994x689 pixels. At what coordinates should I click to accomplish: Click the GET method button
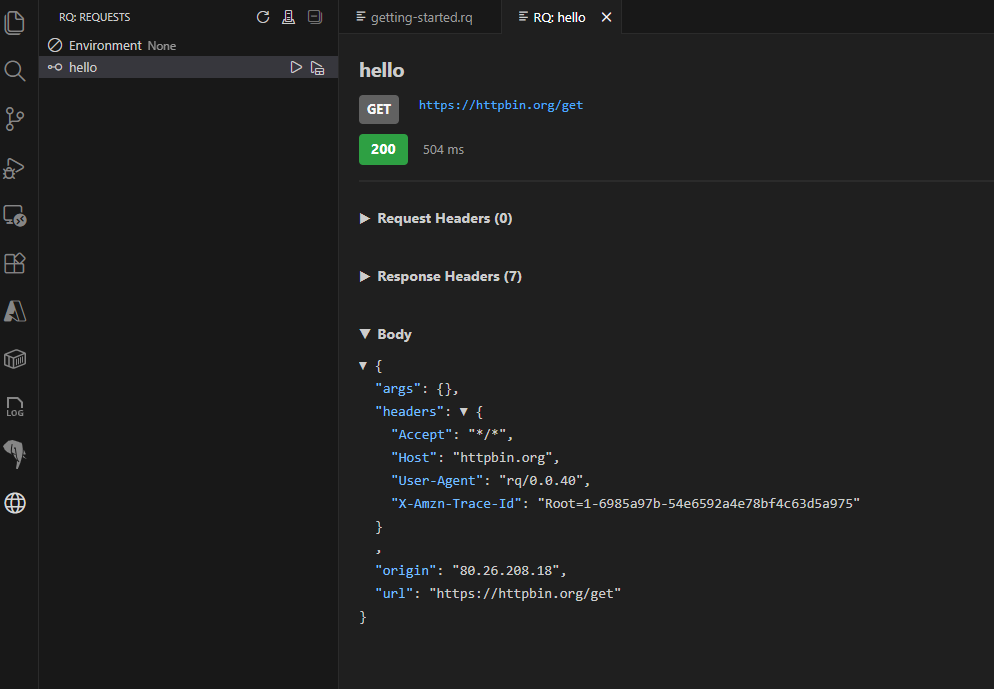tap(379, 109)
